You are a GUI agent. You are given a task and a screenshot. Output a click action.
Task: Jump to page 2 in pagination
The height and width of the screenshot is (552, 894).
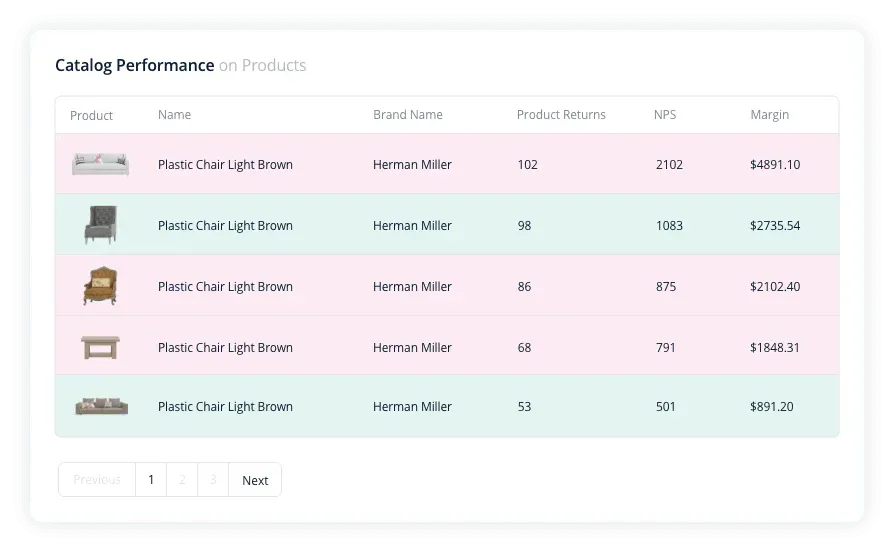click(x=182, y=480)
